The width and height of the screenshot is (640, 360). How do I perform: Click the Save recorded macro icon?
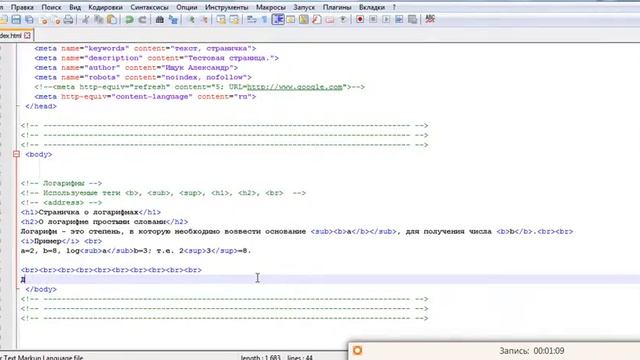(x=413, y=19)
